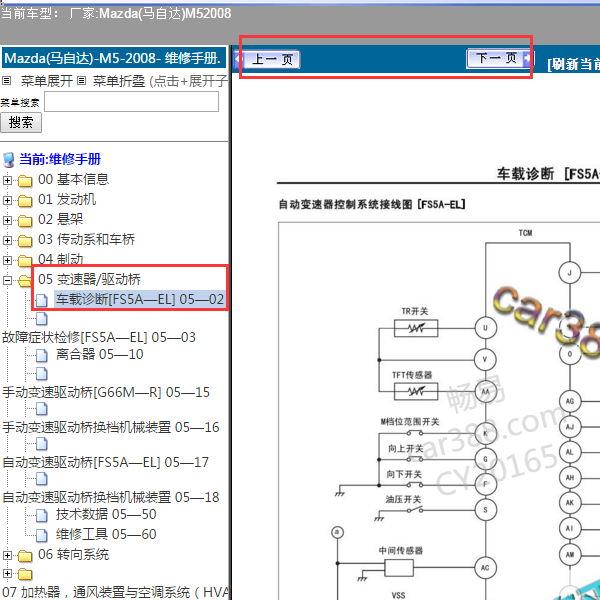This screenshot has width=600, height=600.
Task: Expand the 02 悬架 tree node
Action: click(x=7, y=220)
